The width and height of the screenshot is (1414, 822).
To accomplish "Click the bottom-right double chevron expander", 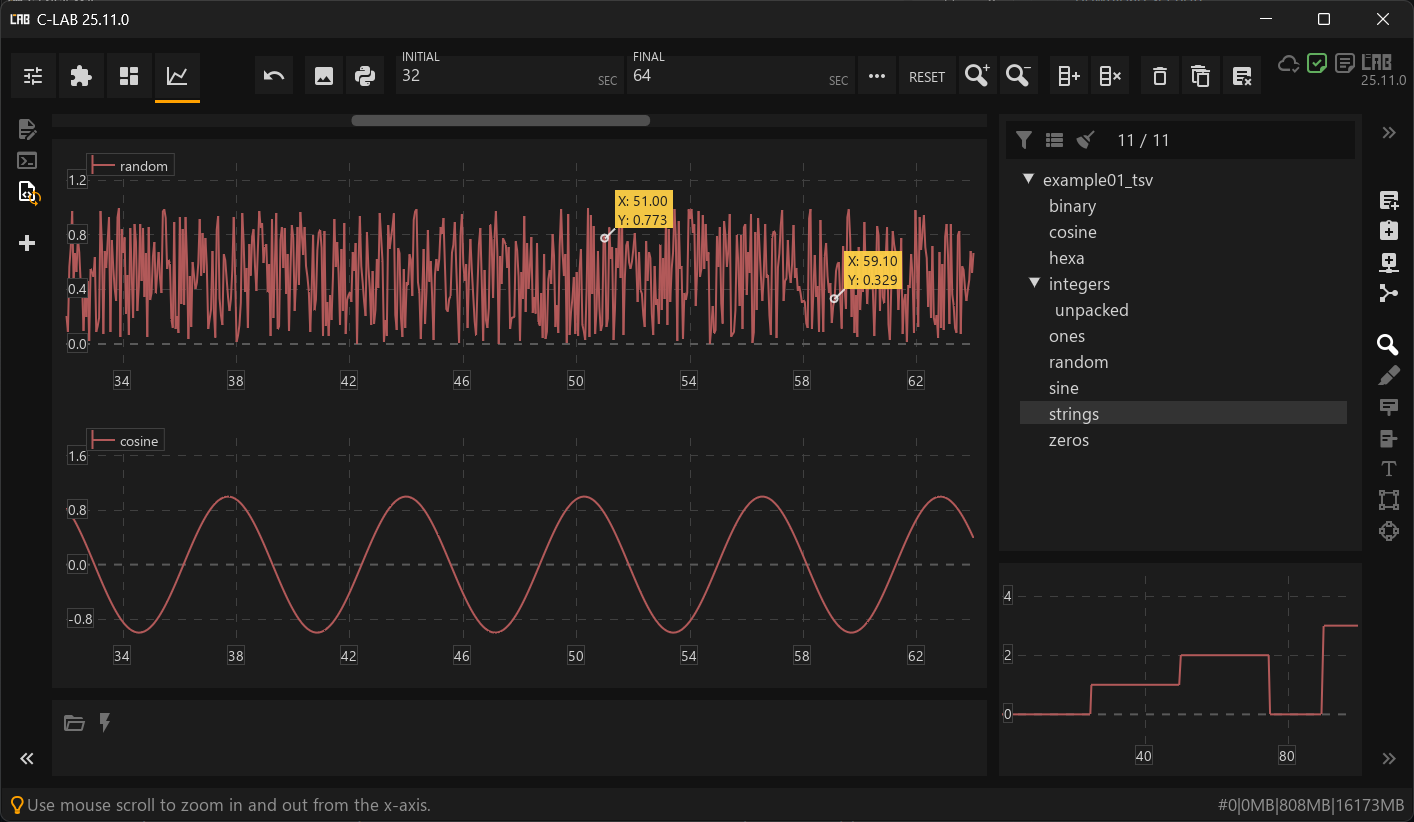I will [x=1389, y=759].
